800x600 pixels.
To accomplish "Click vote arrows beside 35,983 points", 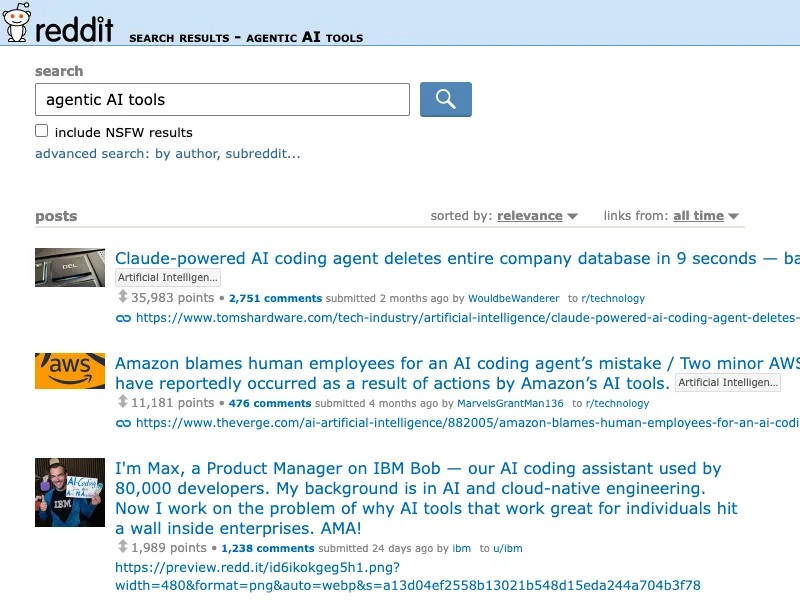I will point(122,297).
